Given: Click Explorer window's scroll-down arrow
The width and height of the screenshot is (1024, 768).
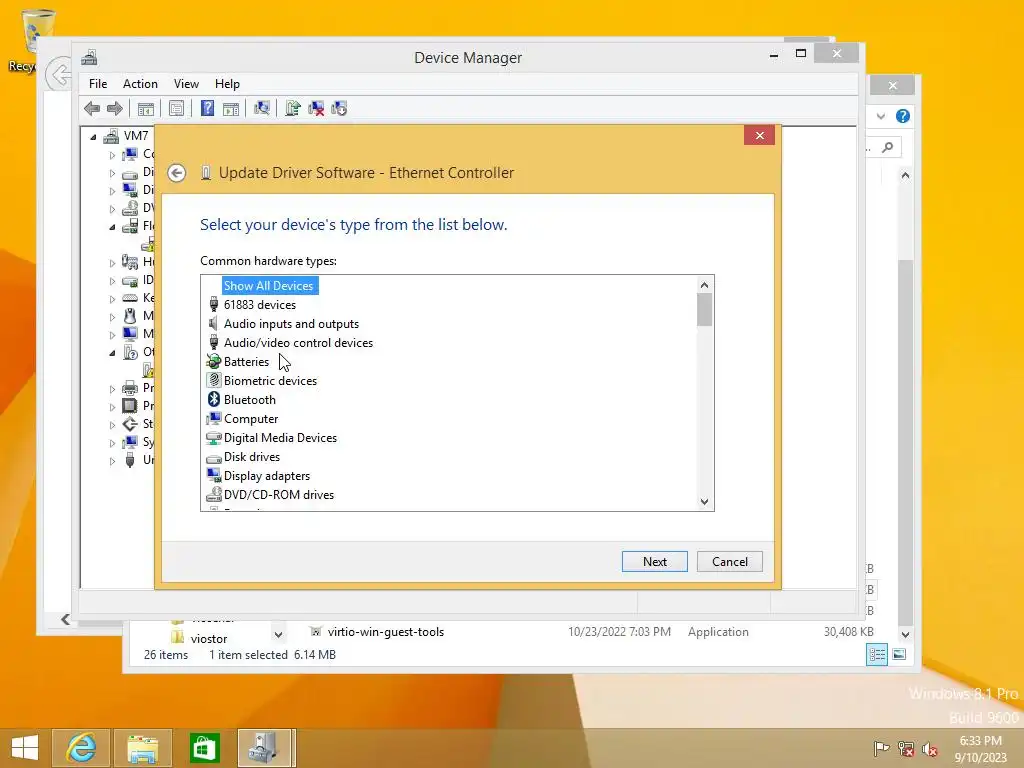Looking at the screenshot, I should [905, 634].
